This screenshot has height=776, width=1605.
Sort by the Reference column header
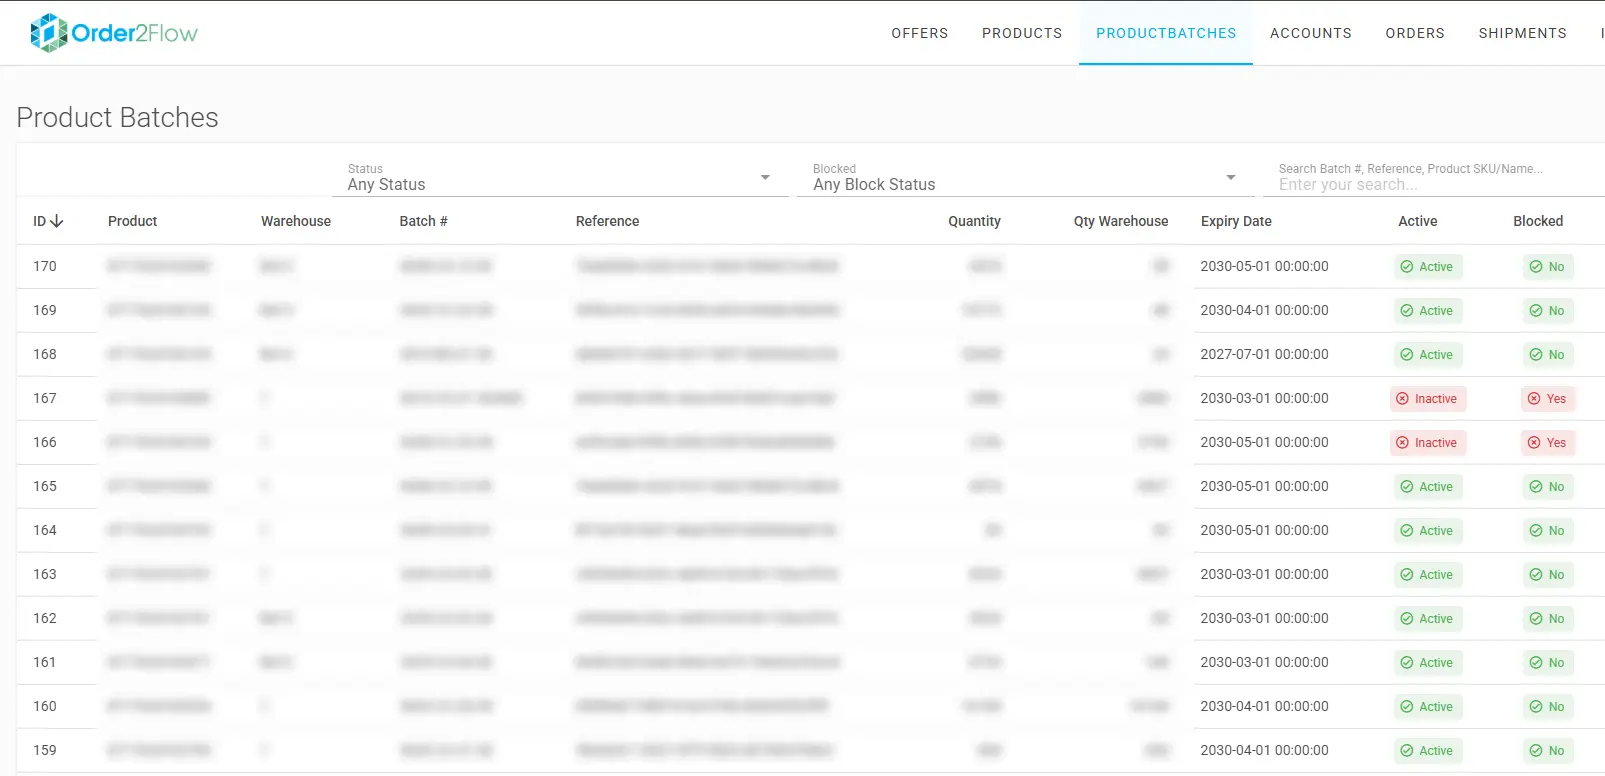point(607,221)
